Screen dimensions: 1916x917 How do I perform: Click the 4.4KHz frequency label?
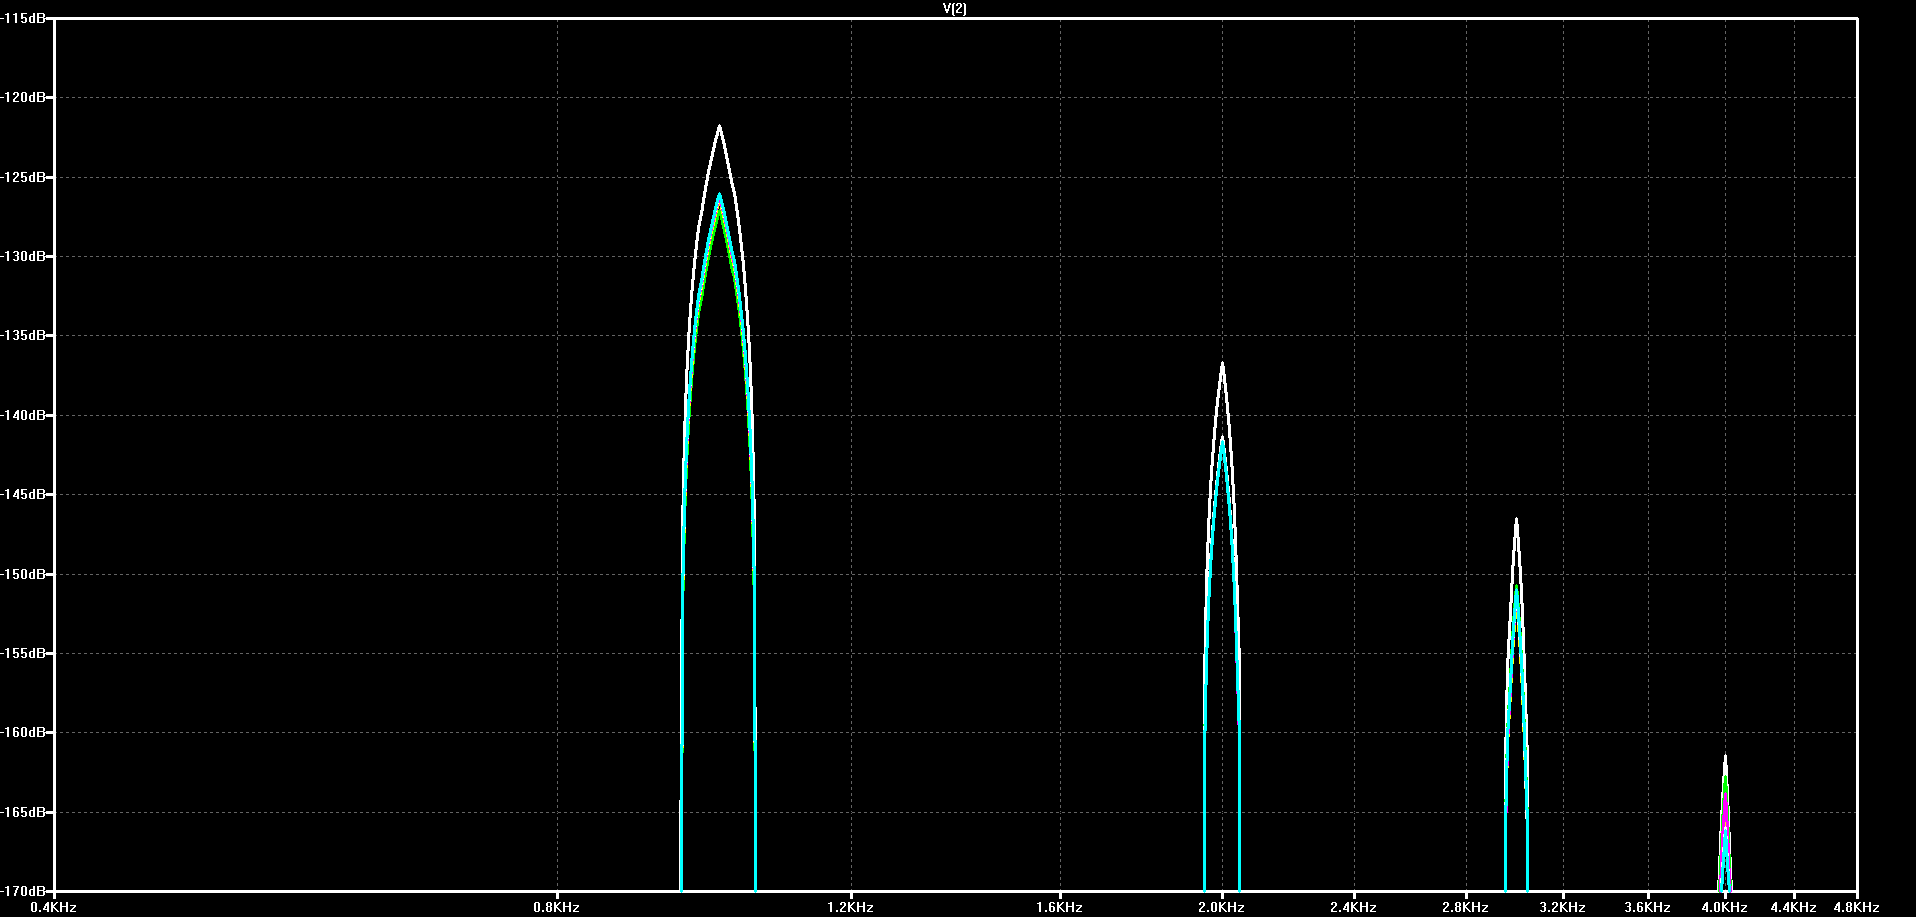click(1794, 908)
